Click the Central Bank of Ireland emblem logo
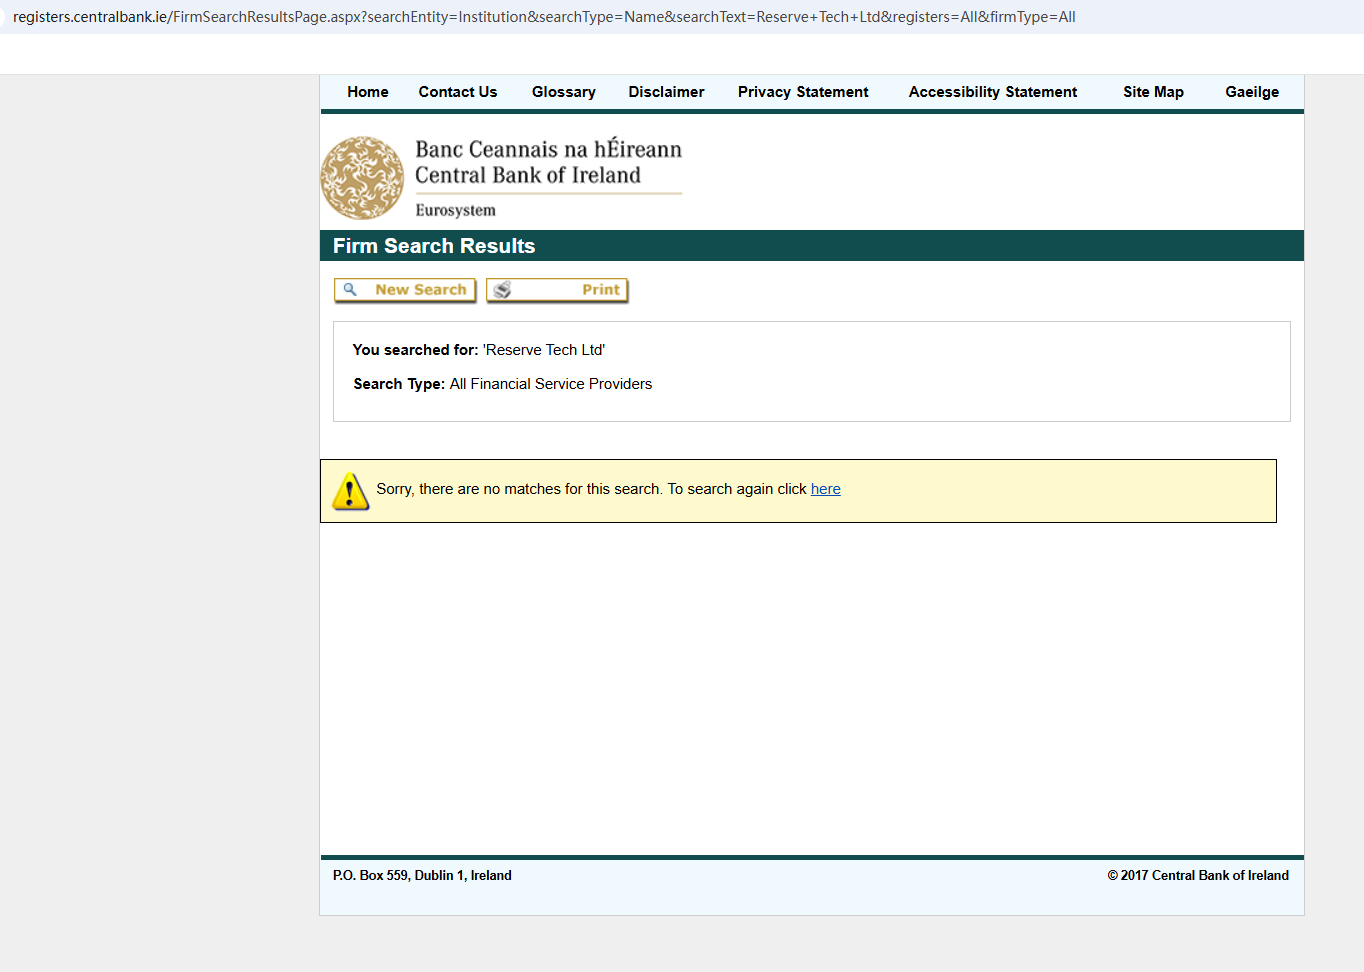The height and width of the screenshot is (972, 1364). click(362, 178)
